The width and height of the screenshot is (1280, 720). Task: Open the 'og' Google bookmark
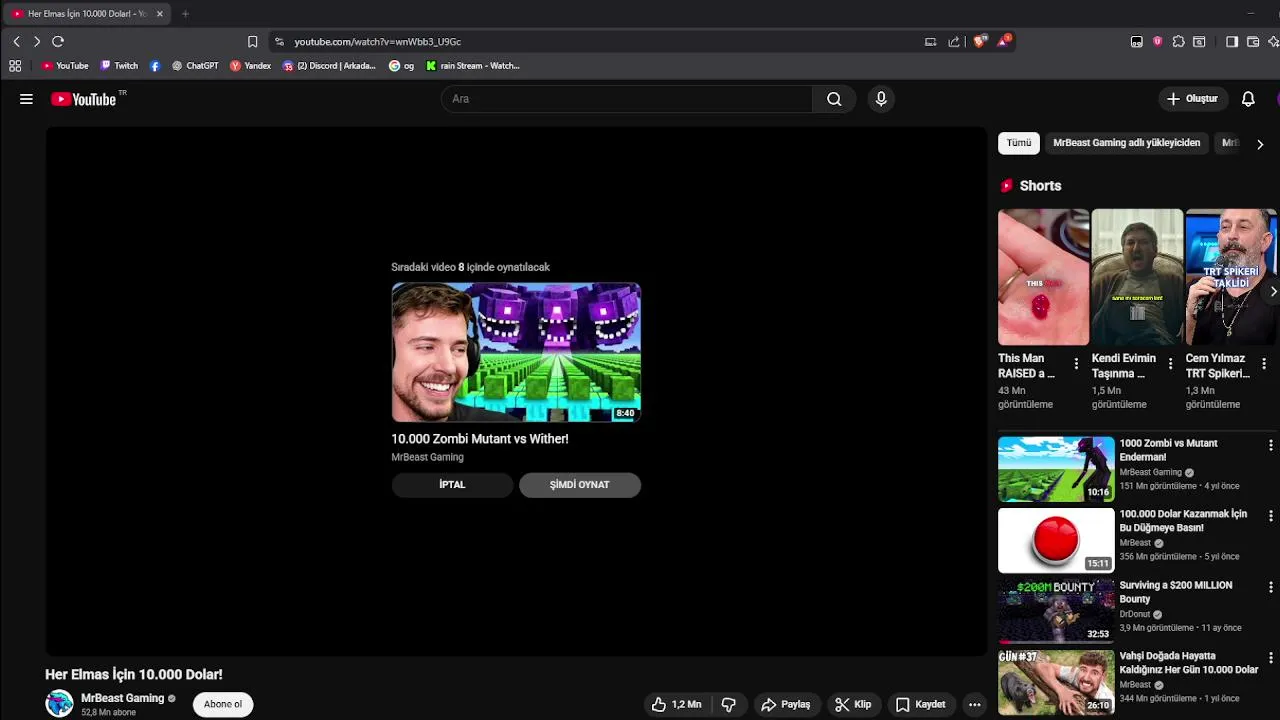pyautogui.click(x=401, y=66)
